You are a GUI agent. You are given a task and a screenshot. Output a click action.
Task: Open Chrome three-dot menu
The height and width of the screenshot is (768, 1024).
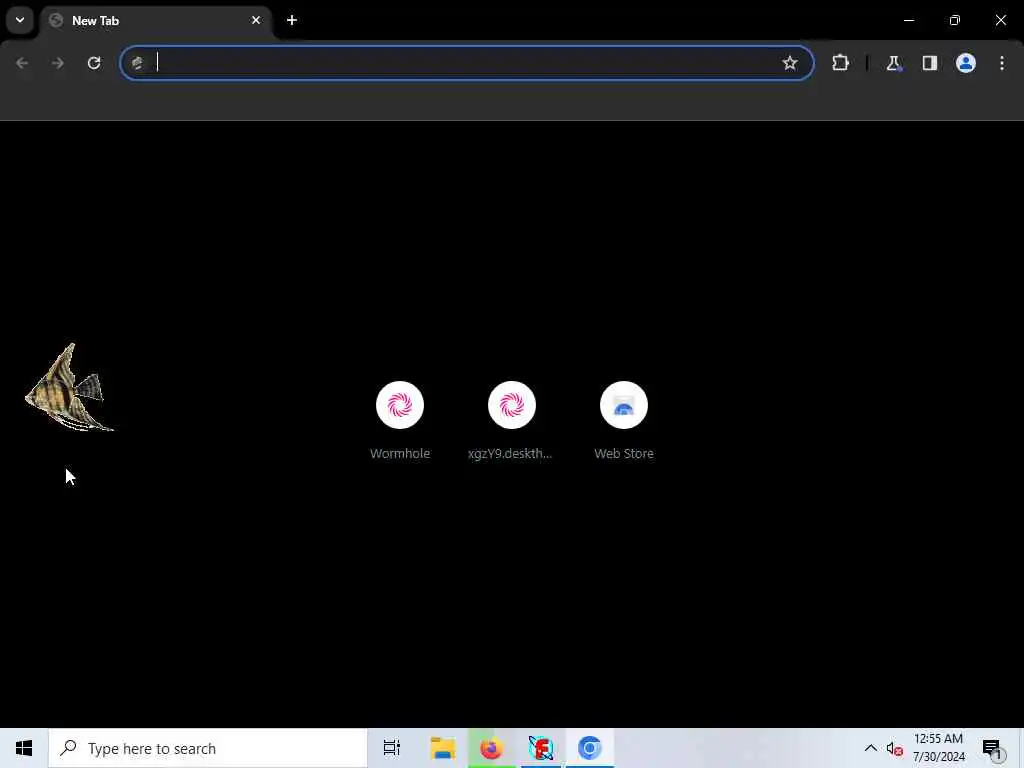[1002, 63]
